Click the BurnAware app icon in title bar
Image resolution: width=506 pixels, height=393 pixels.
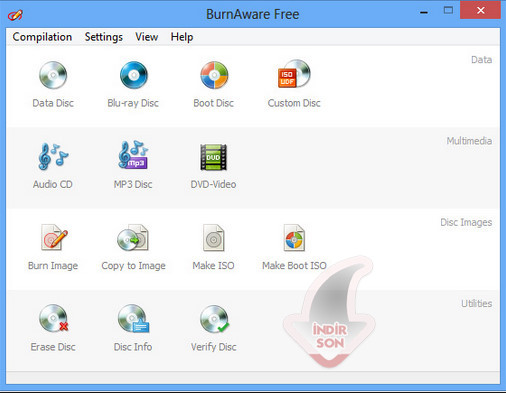coord(15,15)
